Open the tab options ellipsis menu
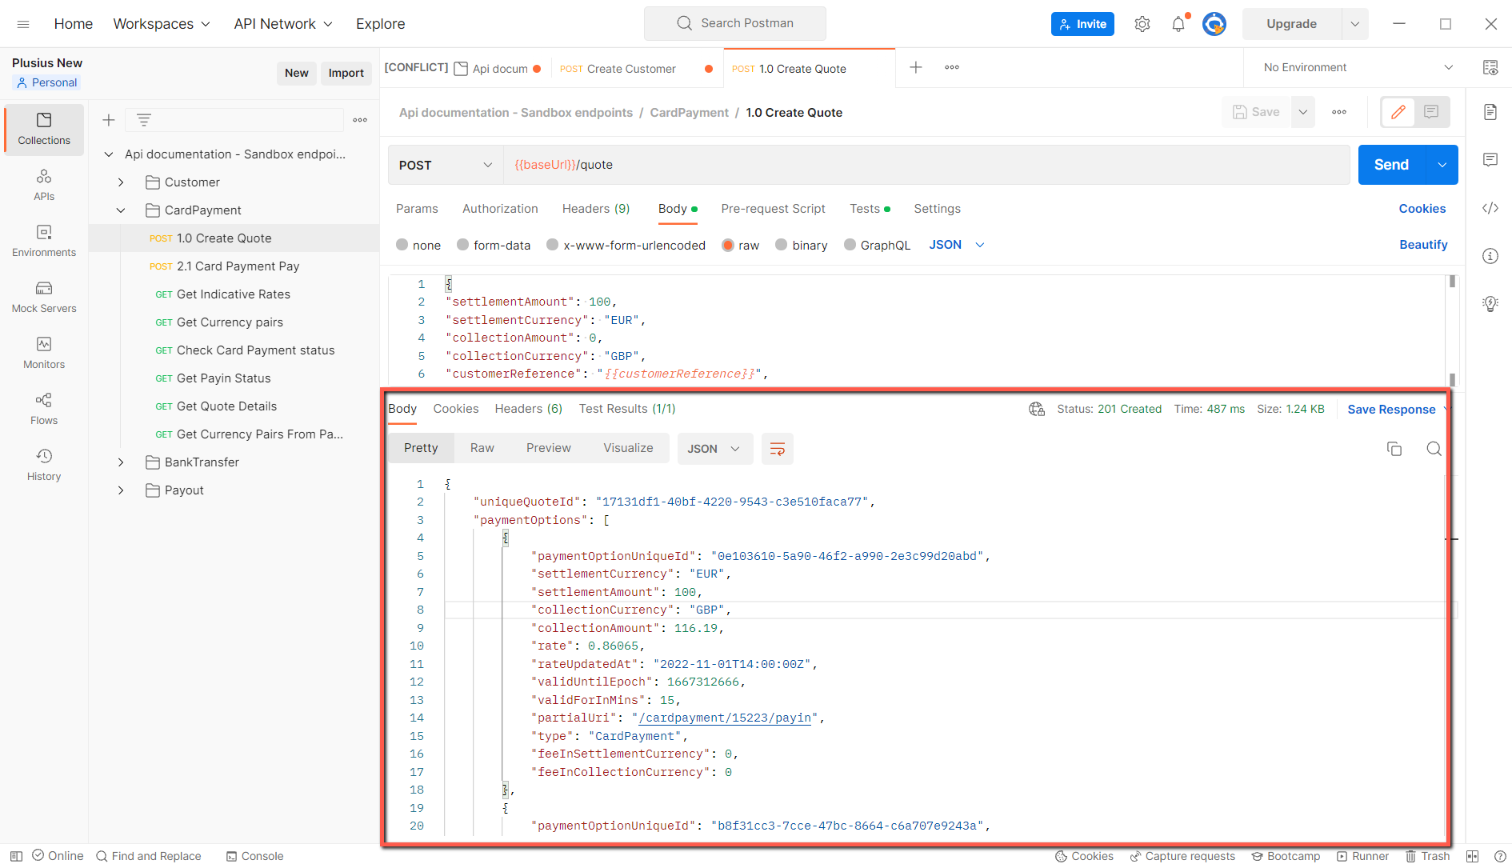 point(952,67)
